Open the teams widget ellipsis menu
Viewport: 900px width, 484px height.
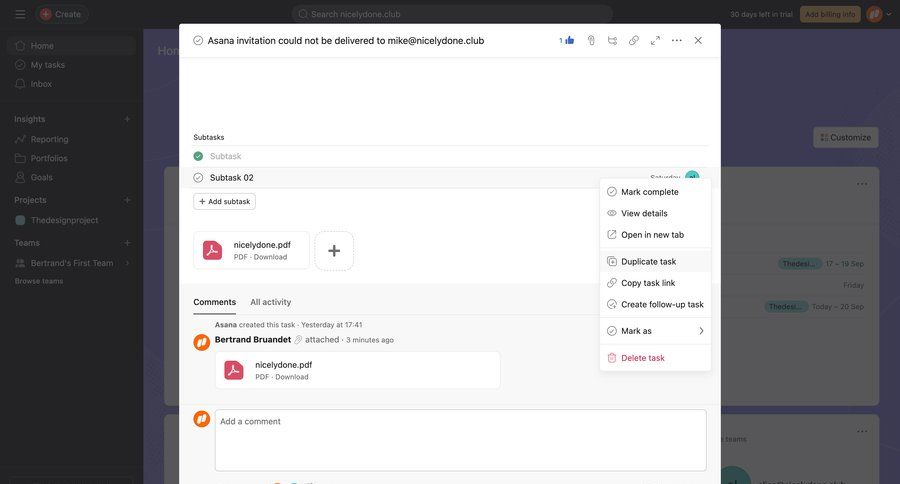862,431
